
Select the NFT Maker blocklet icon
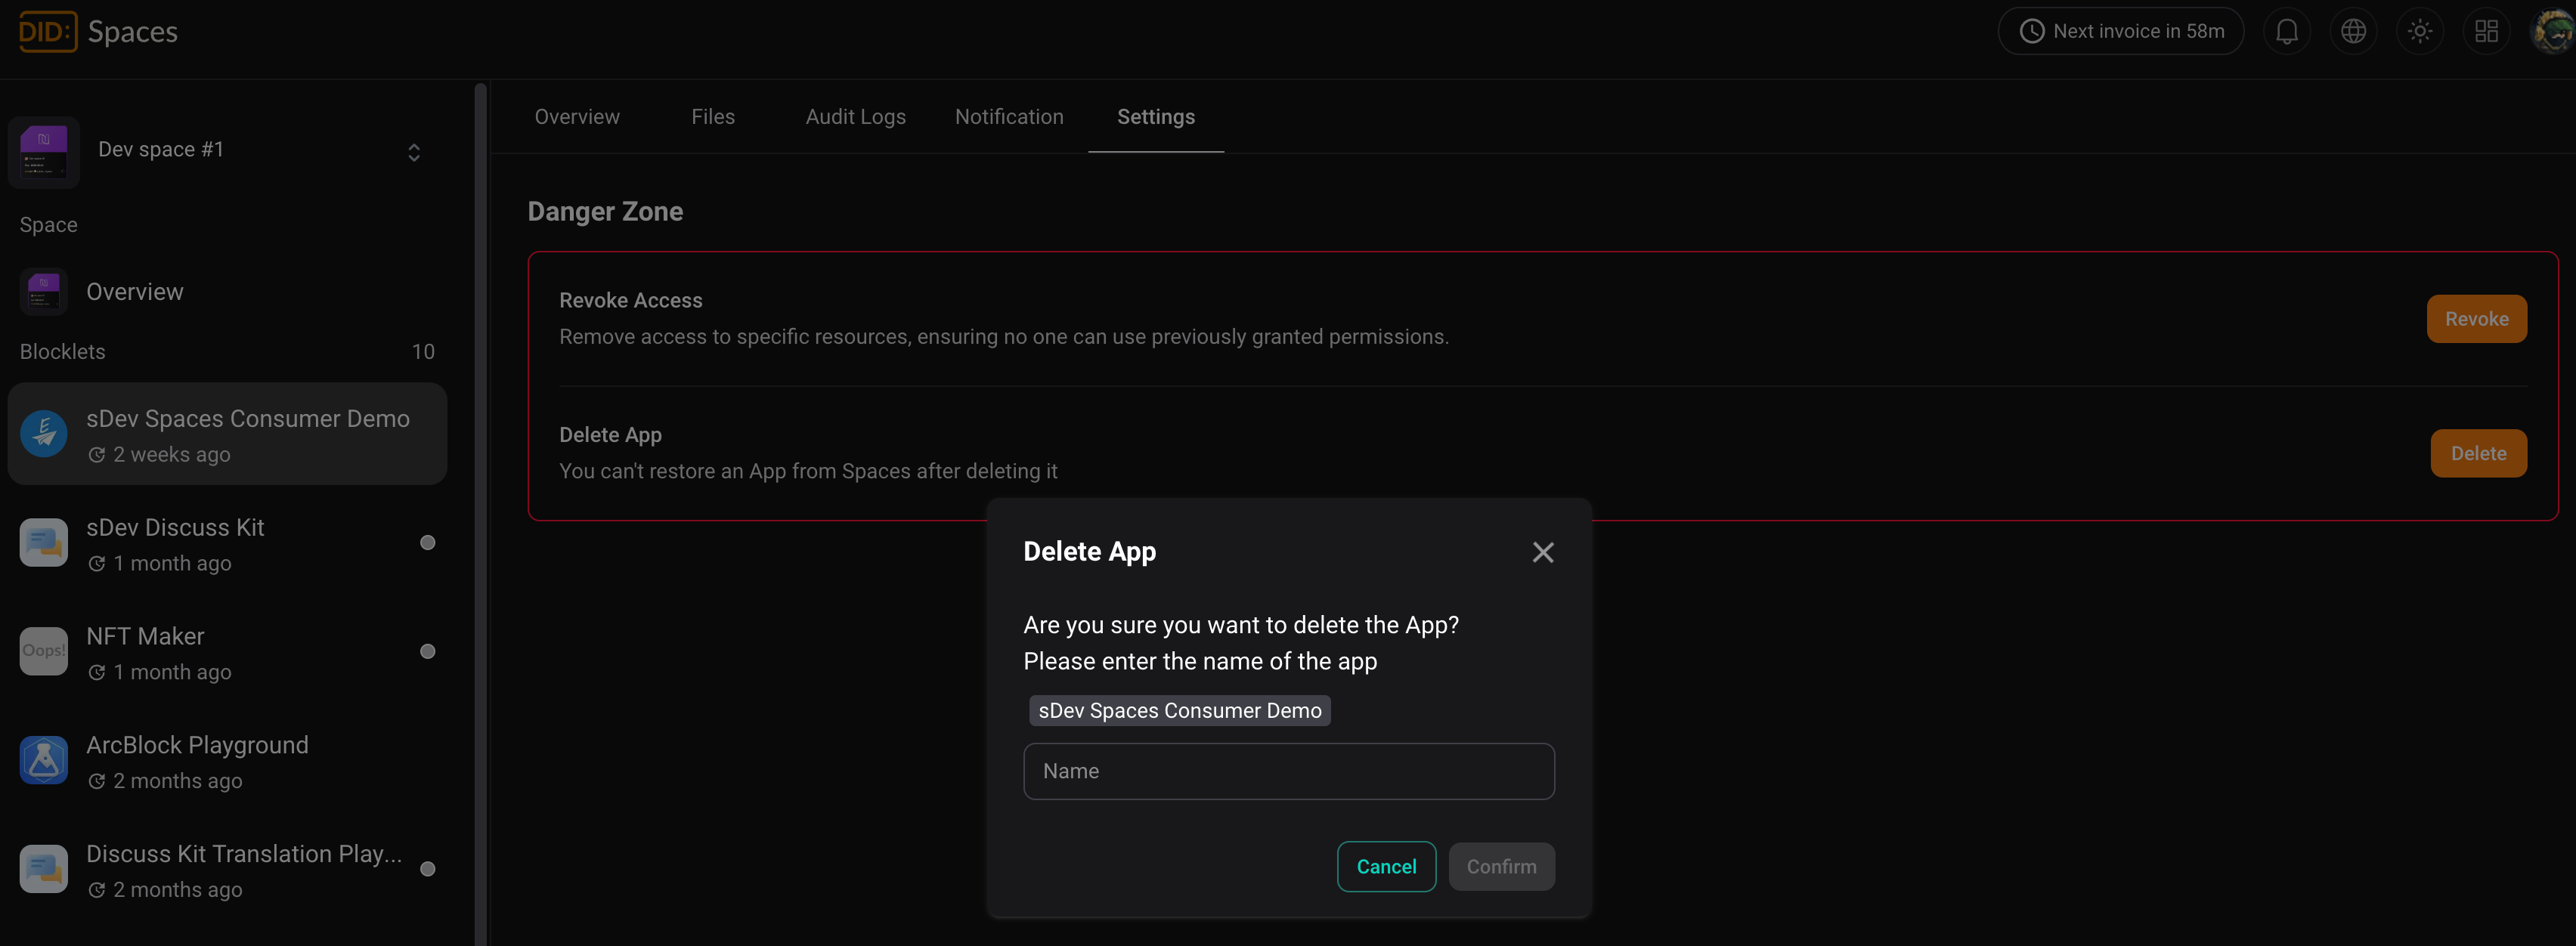click(x=44, y=652)
